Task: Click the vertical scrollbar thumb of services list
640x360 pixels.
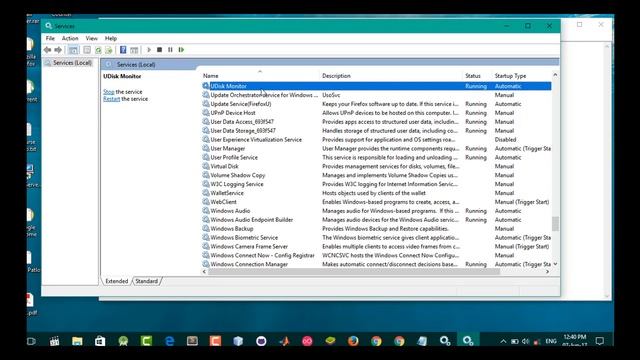Action: [x=555, y=224]
